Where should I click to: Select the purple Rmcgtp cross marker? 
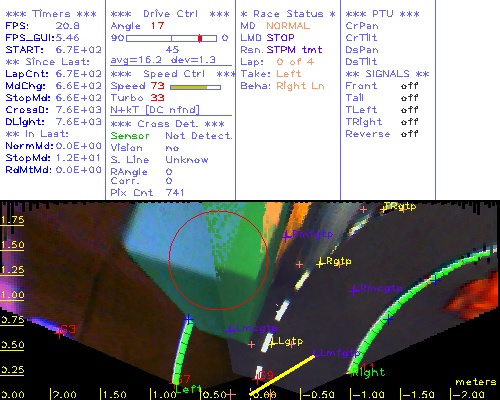(x=354, y=290)
